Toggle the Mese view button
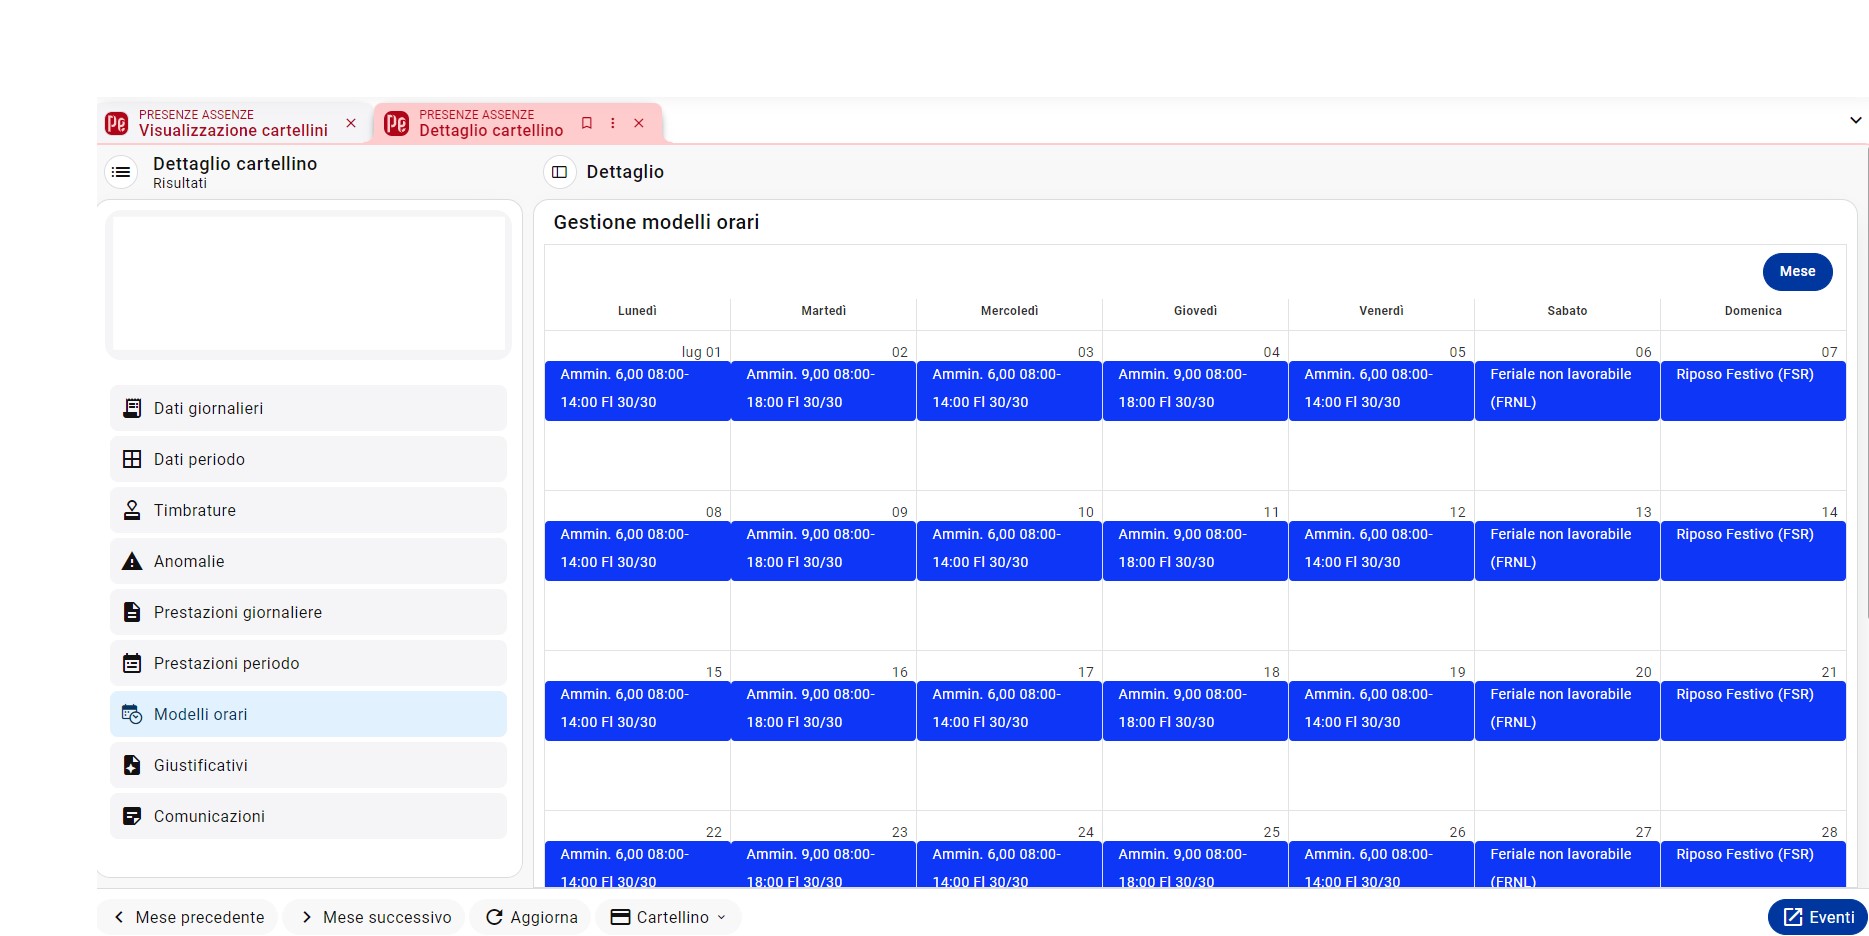 (1797, 271)
